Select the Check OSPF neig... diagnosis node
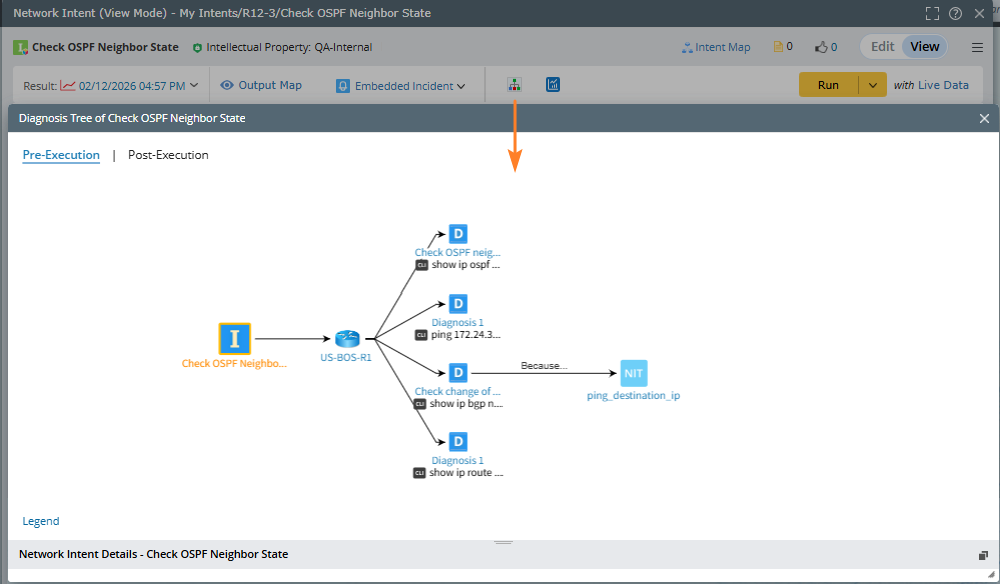This screenshot has height=584, width=1000. (458, 234)
